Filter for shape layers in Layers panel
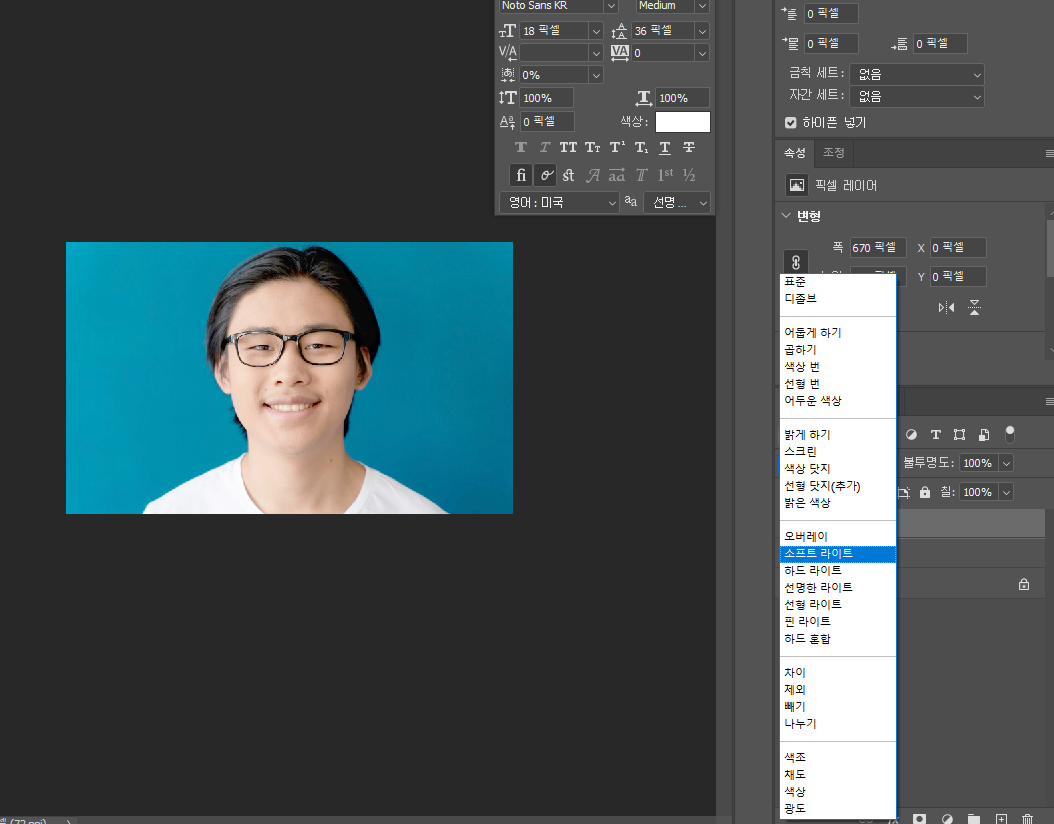This screenshot has height=824, width=1054. click(959, 434)
